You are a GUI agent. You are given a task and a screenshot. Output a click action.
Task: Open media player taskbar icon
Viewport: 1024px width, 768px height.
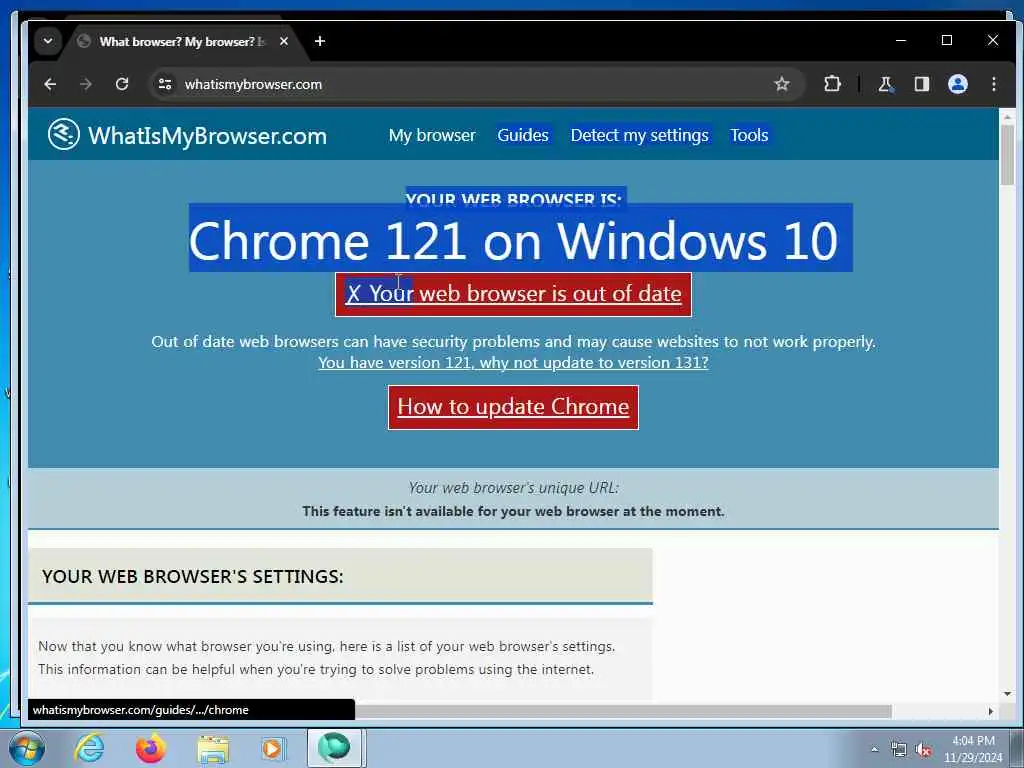pyautogui.click(x=272, y=748)
